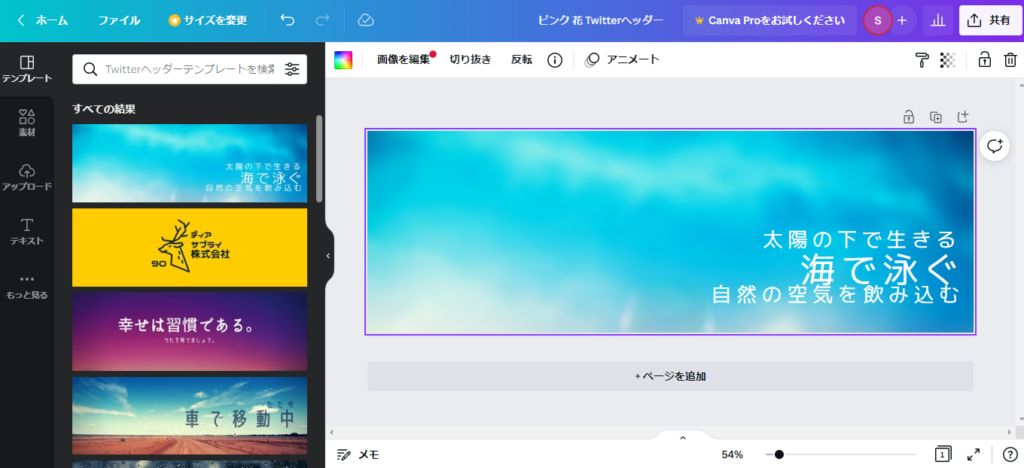Undo the last action
This screenshot has height=468, width=1024.
[287, 20]
